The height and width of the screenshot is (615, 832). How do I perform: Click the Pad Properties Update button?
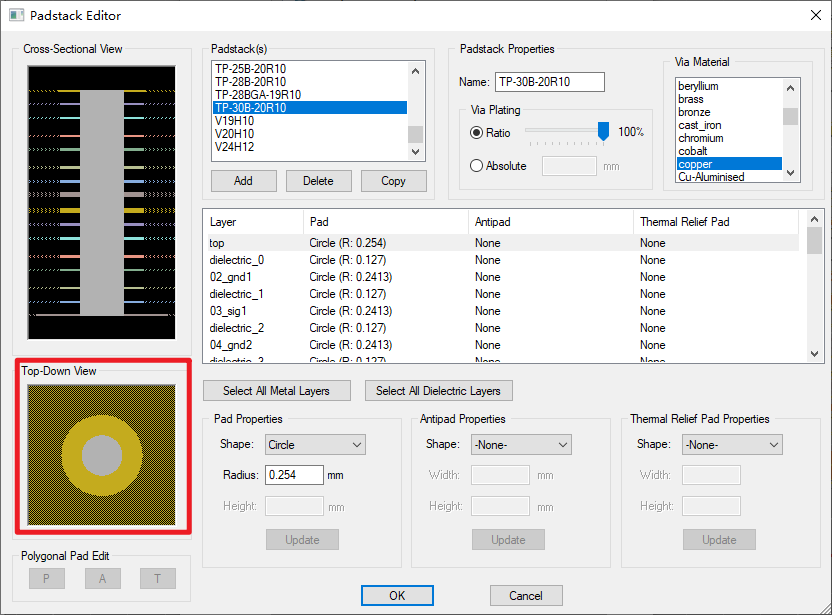click(302, 540)
